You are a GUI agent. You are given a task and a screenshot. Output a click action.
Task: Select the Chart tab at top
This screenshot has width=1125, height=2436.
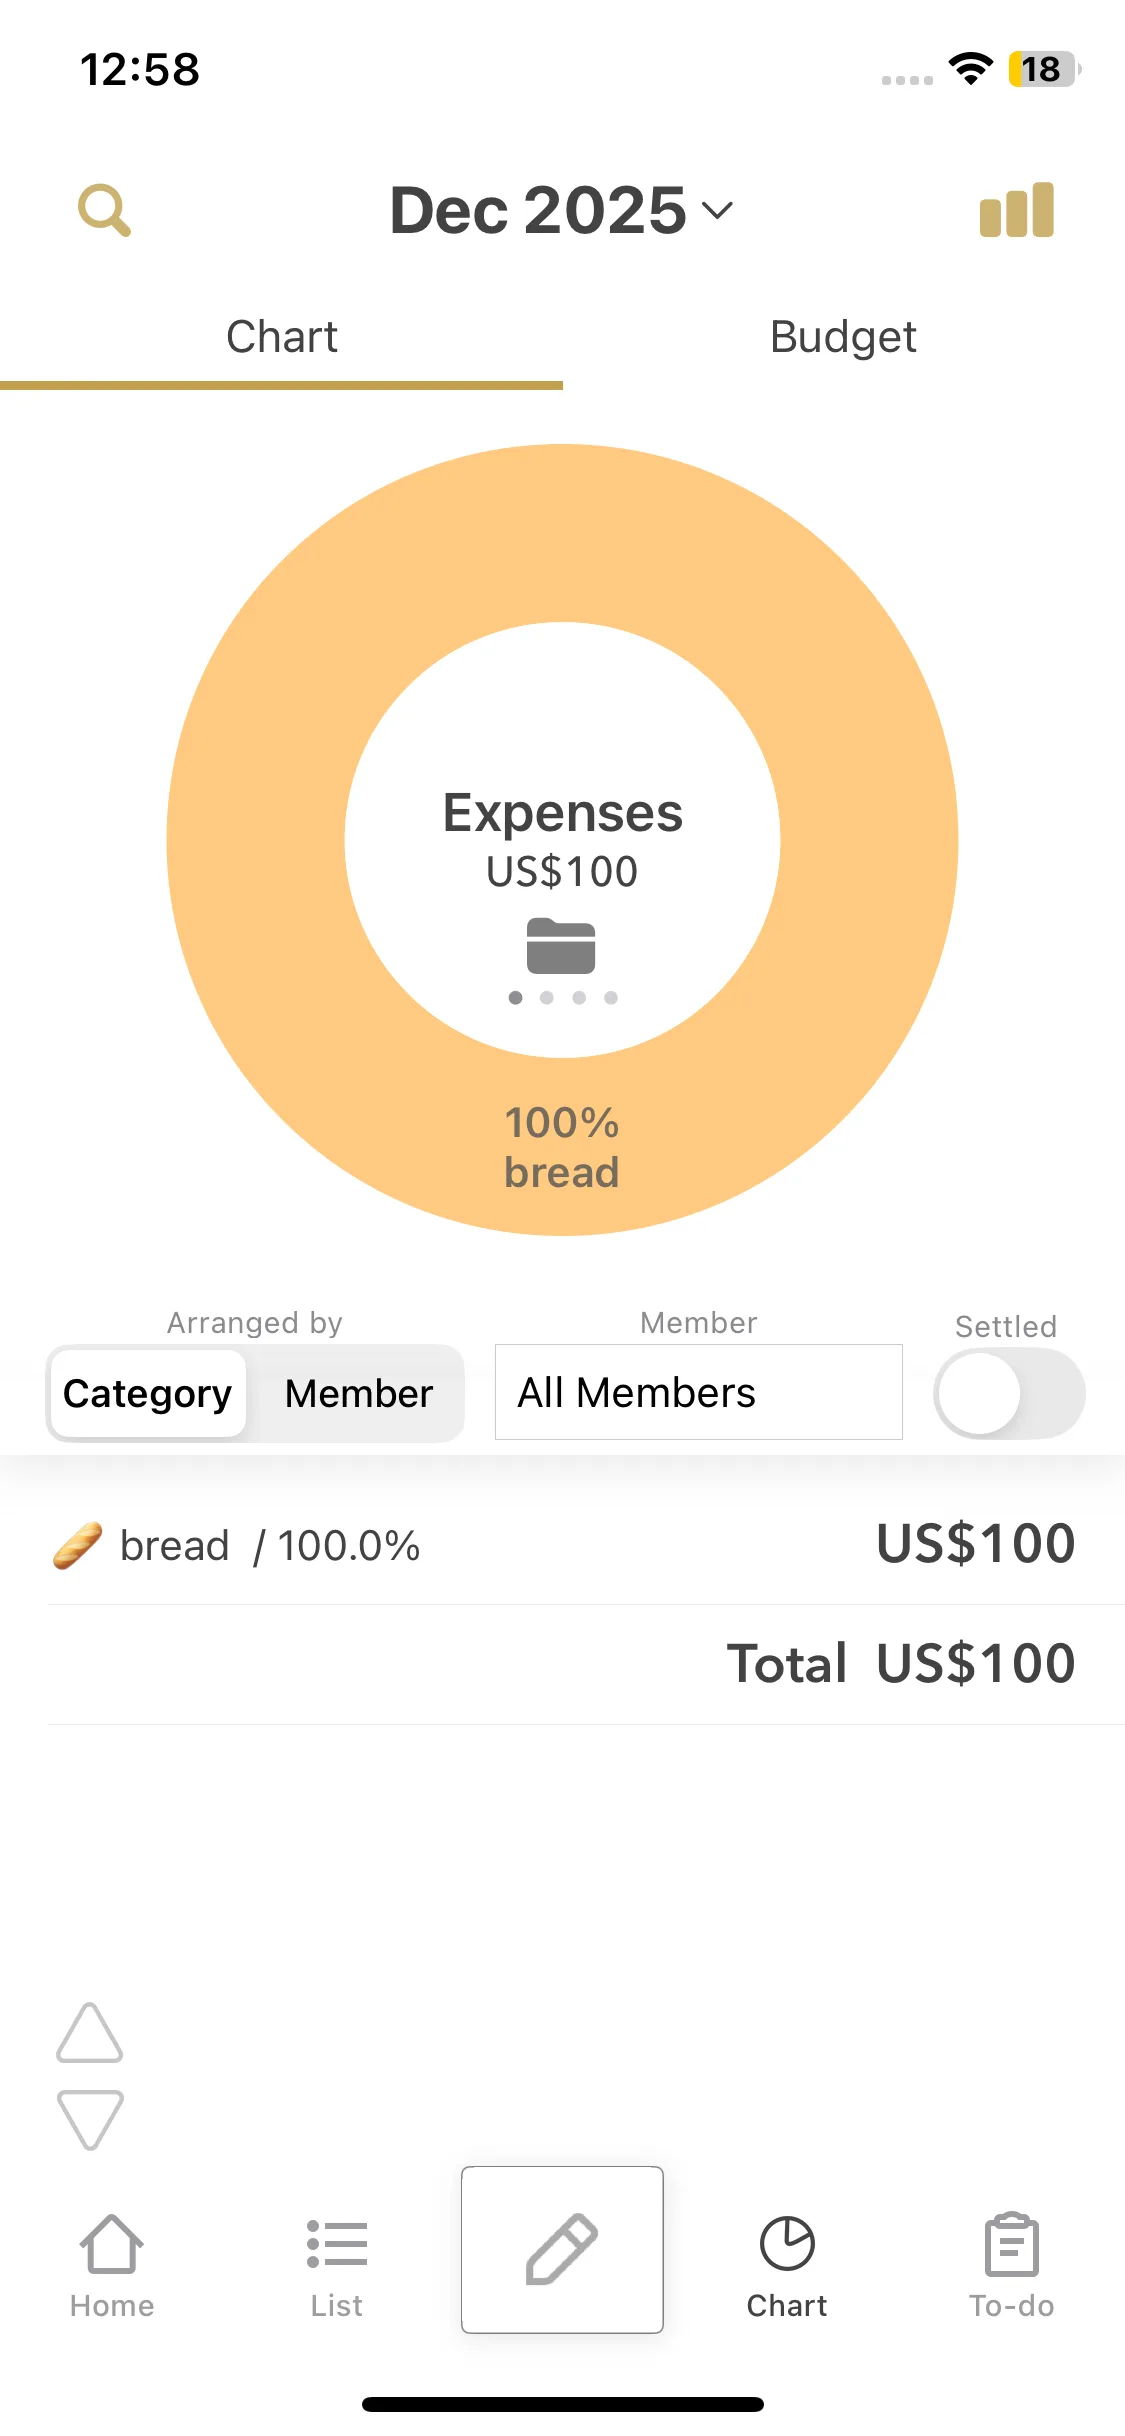click(x=281, y=337)
